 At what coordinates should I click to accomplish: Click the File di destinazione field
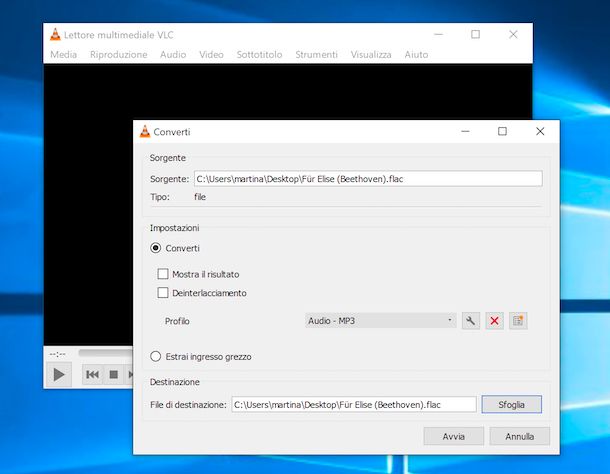[x=354, y=405]
